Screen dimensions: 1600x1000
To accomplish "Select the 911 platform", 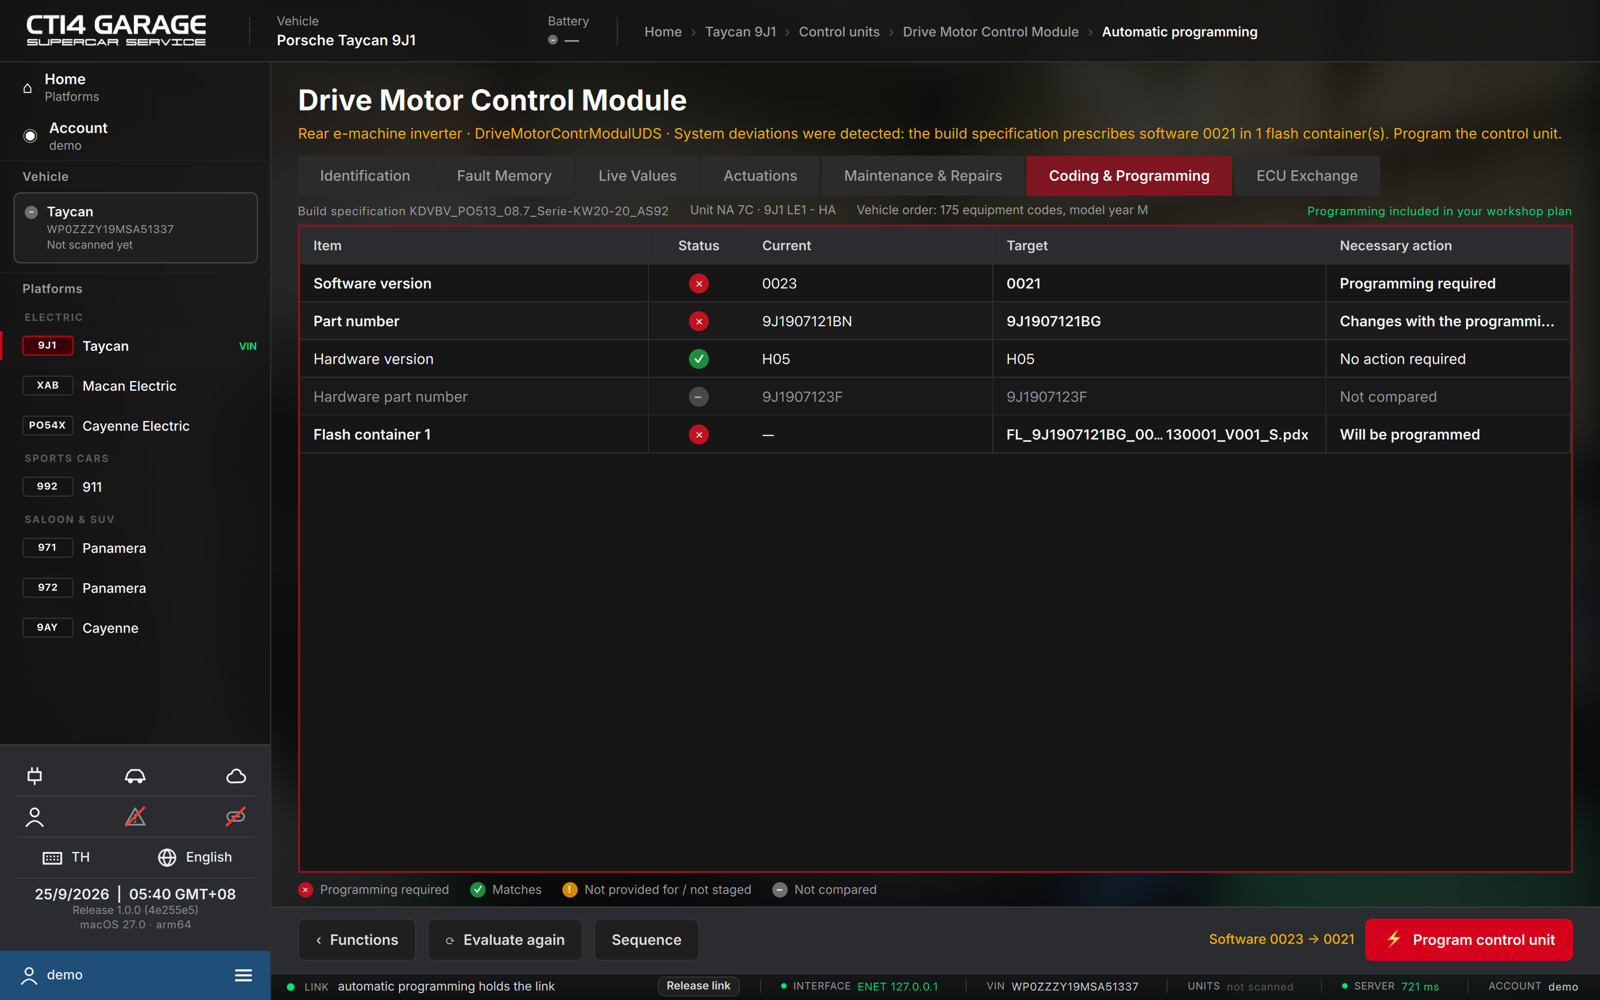I will [x=92, y=487].
